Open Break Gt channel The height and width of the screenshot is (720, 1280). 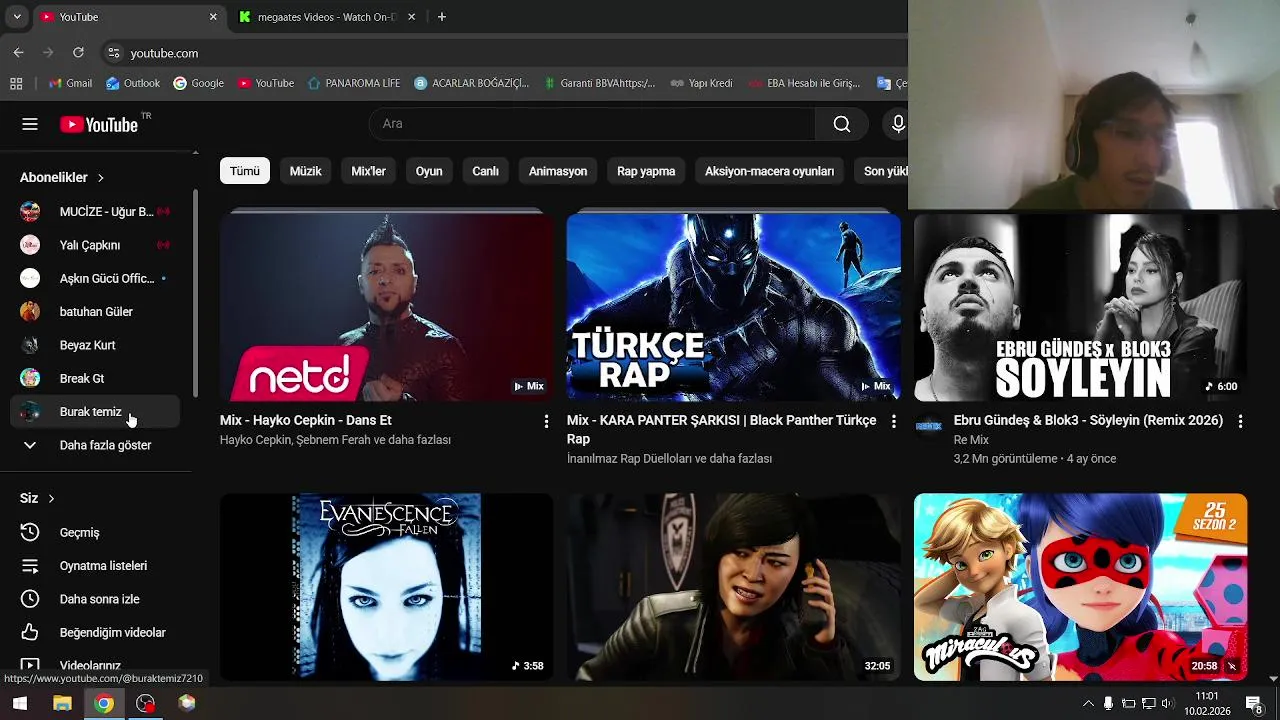point(95,378)
